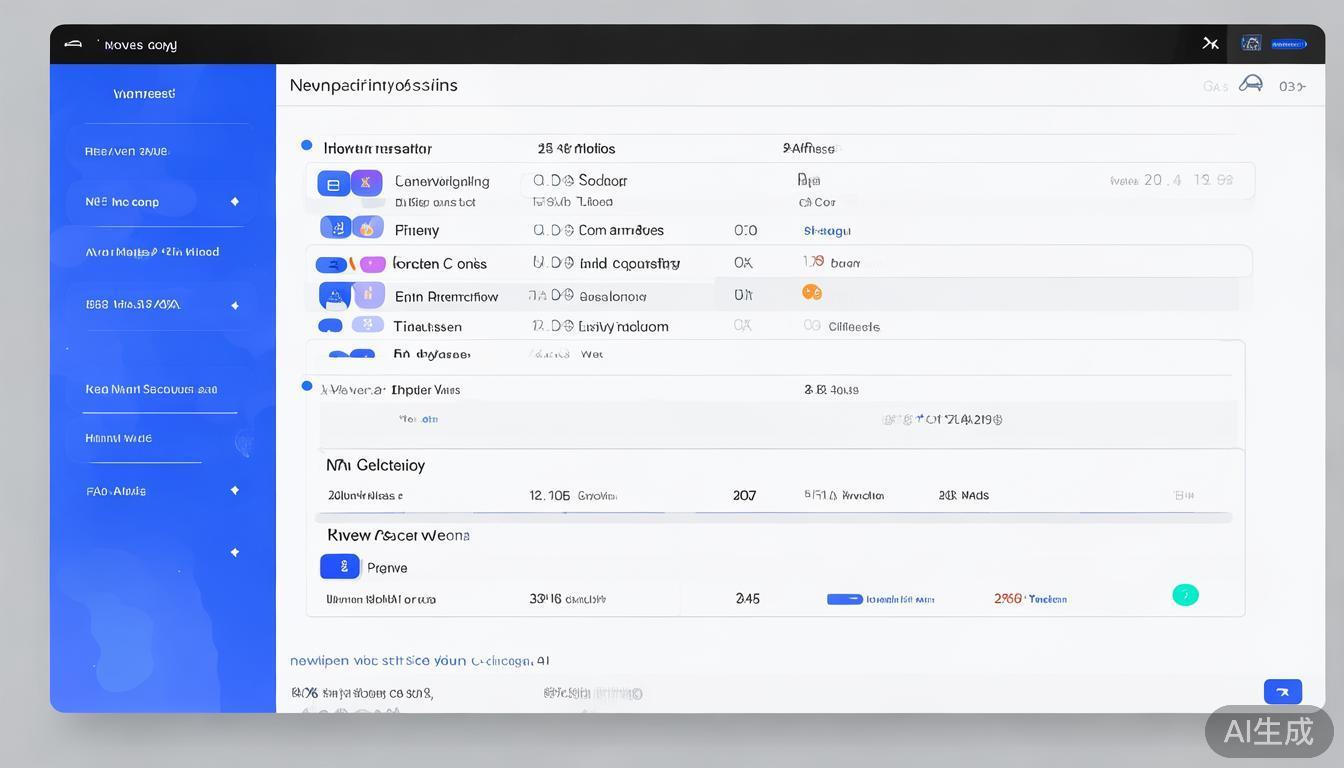This screenshot has width=1344, height=768.
Task: Expand the sidebar item below Avan Mollga
Action: point(235,305)
